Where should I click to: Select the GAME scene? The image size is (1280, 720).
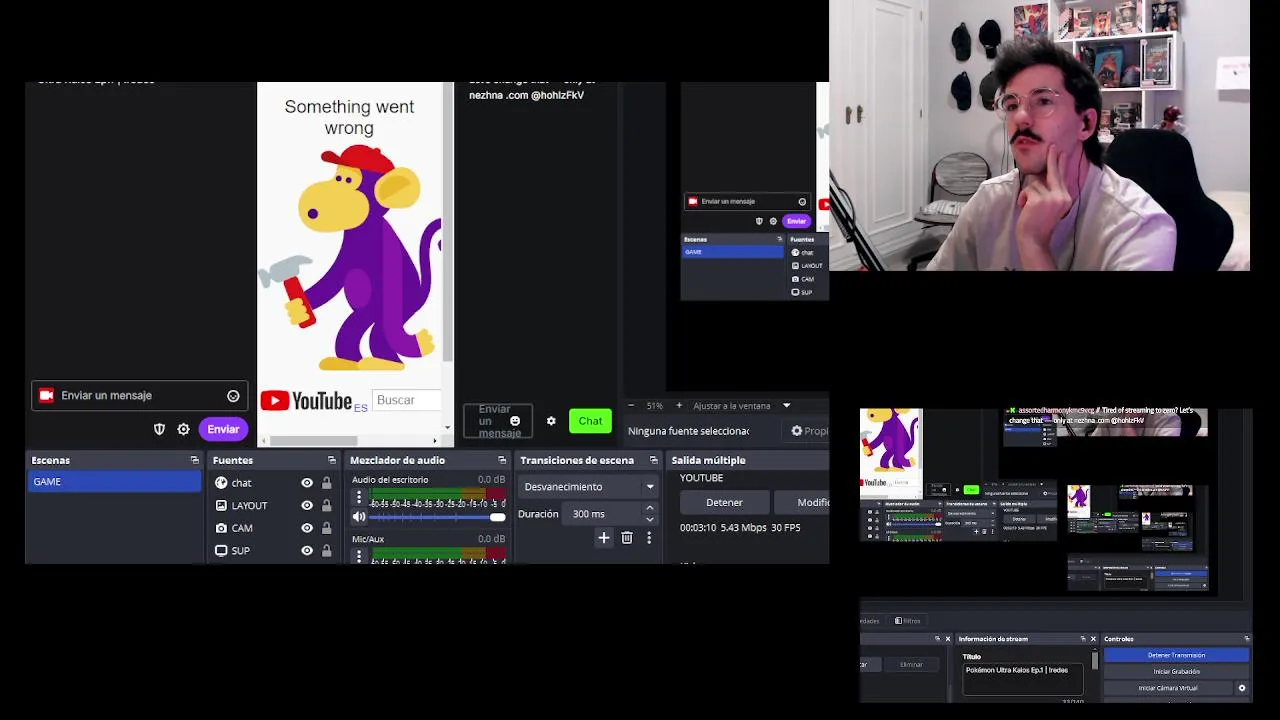click(114, 482)
